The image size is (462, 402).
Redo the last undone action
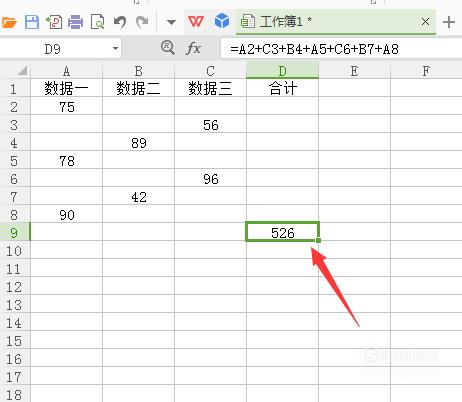(142, 22)
